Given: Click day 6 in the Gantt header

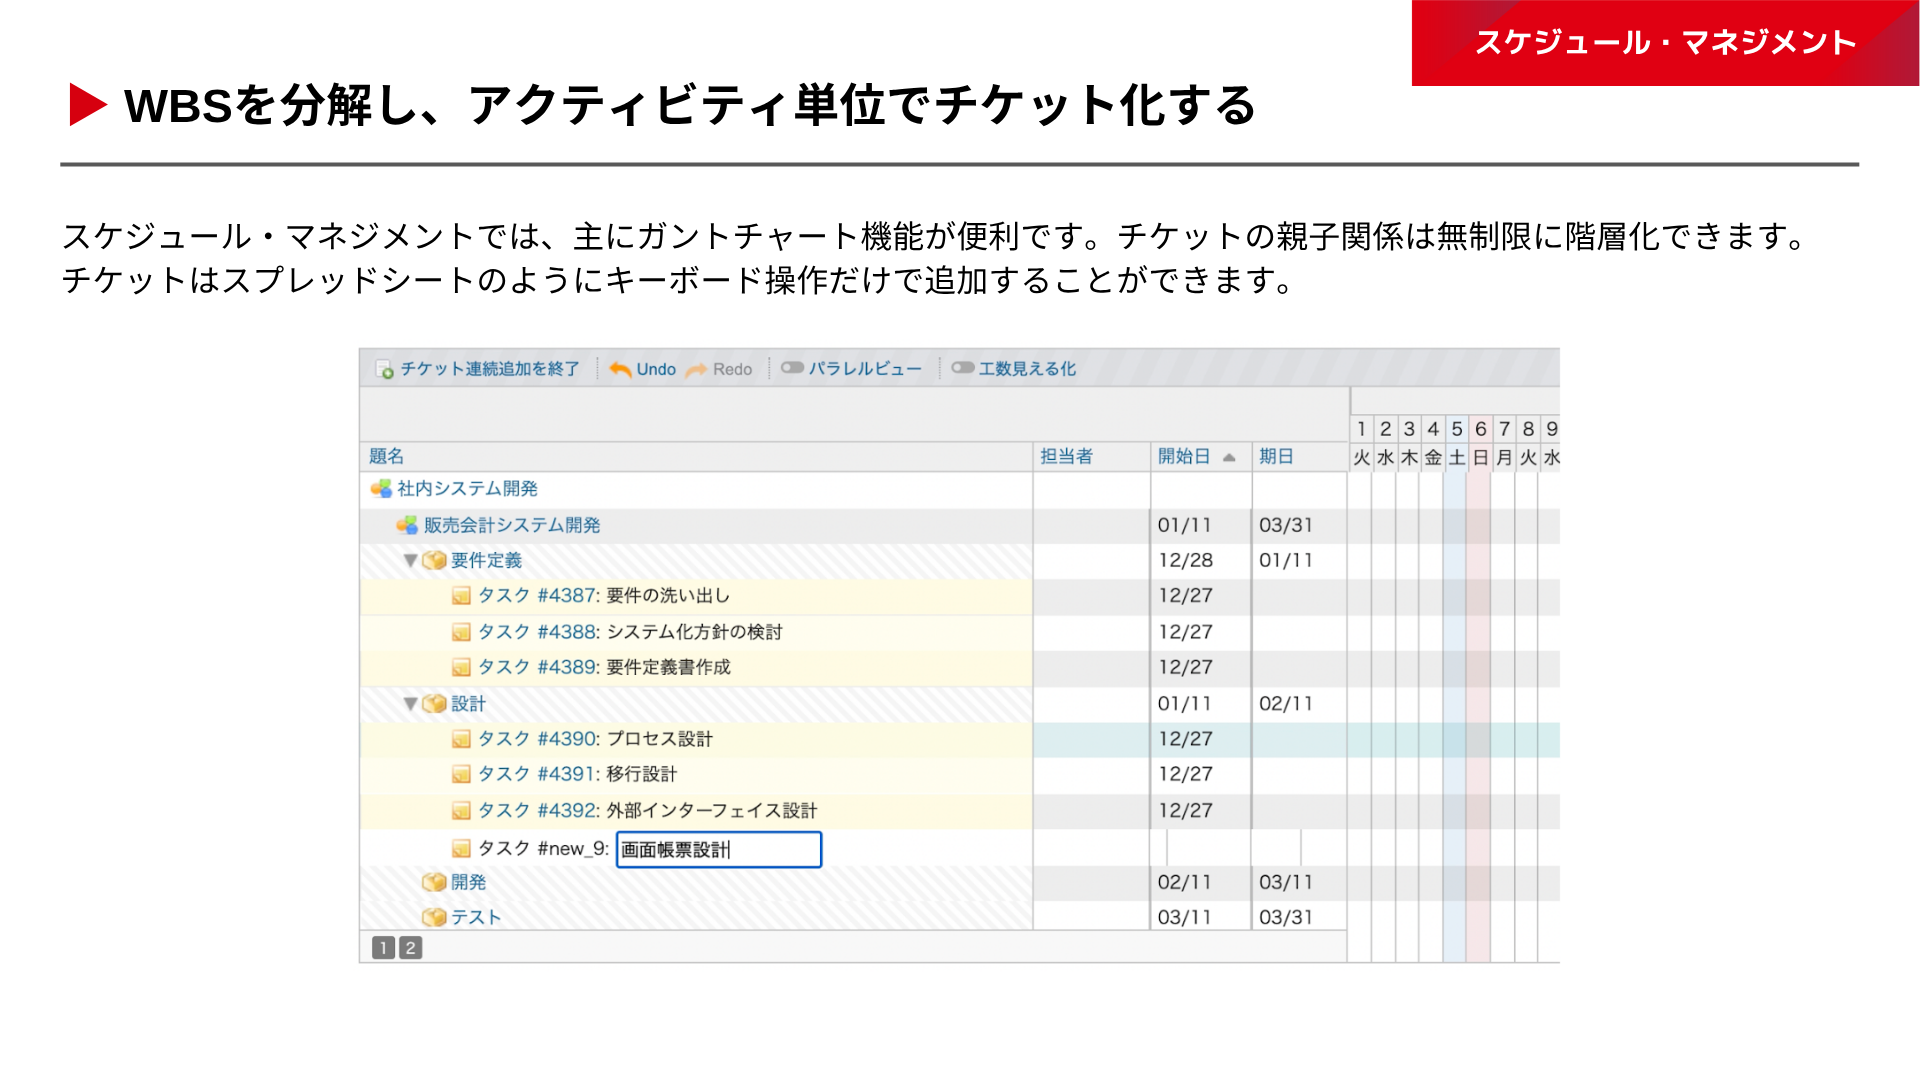Looking at the screenshot, I should [1481, 429].
